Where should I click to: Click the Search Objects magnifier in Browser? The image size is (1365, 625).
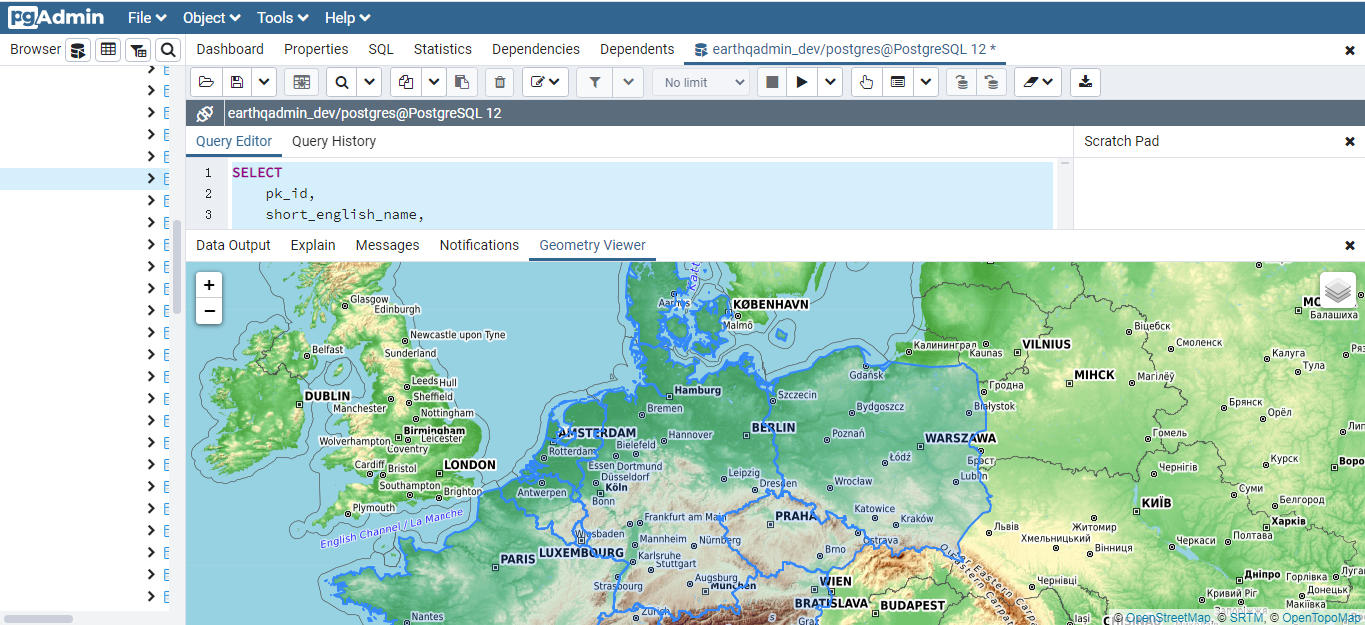pyautogui.click(x=168, y=50)
